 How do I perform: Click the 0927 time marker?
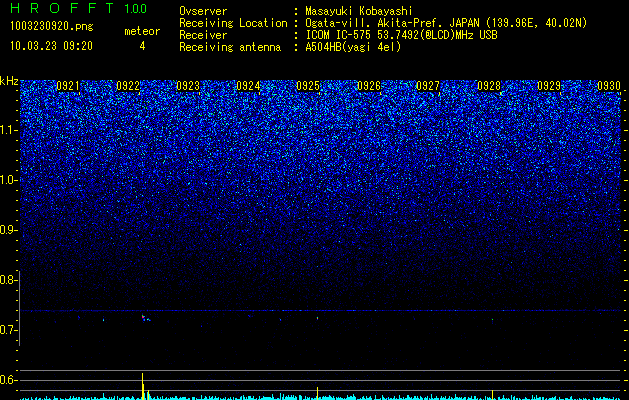[428, 86]
